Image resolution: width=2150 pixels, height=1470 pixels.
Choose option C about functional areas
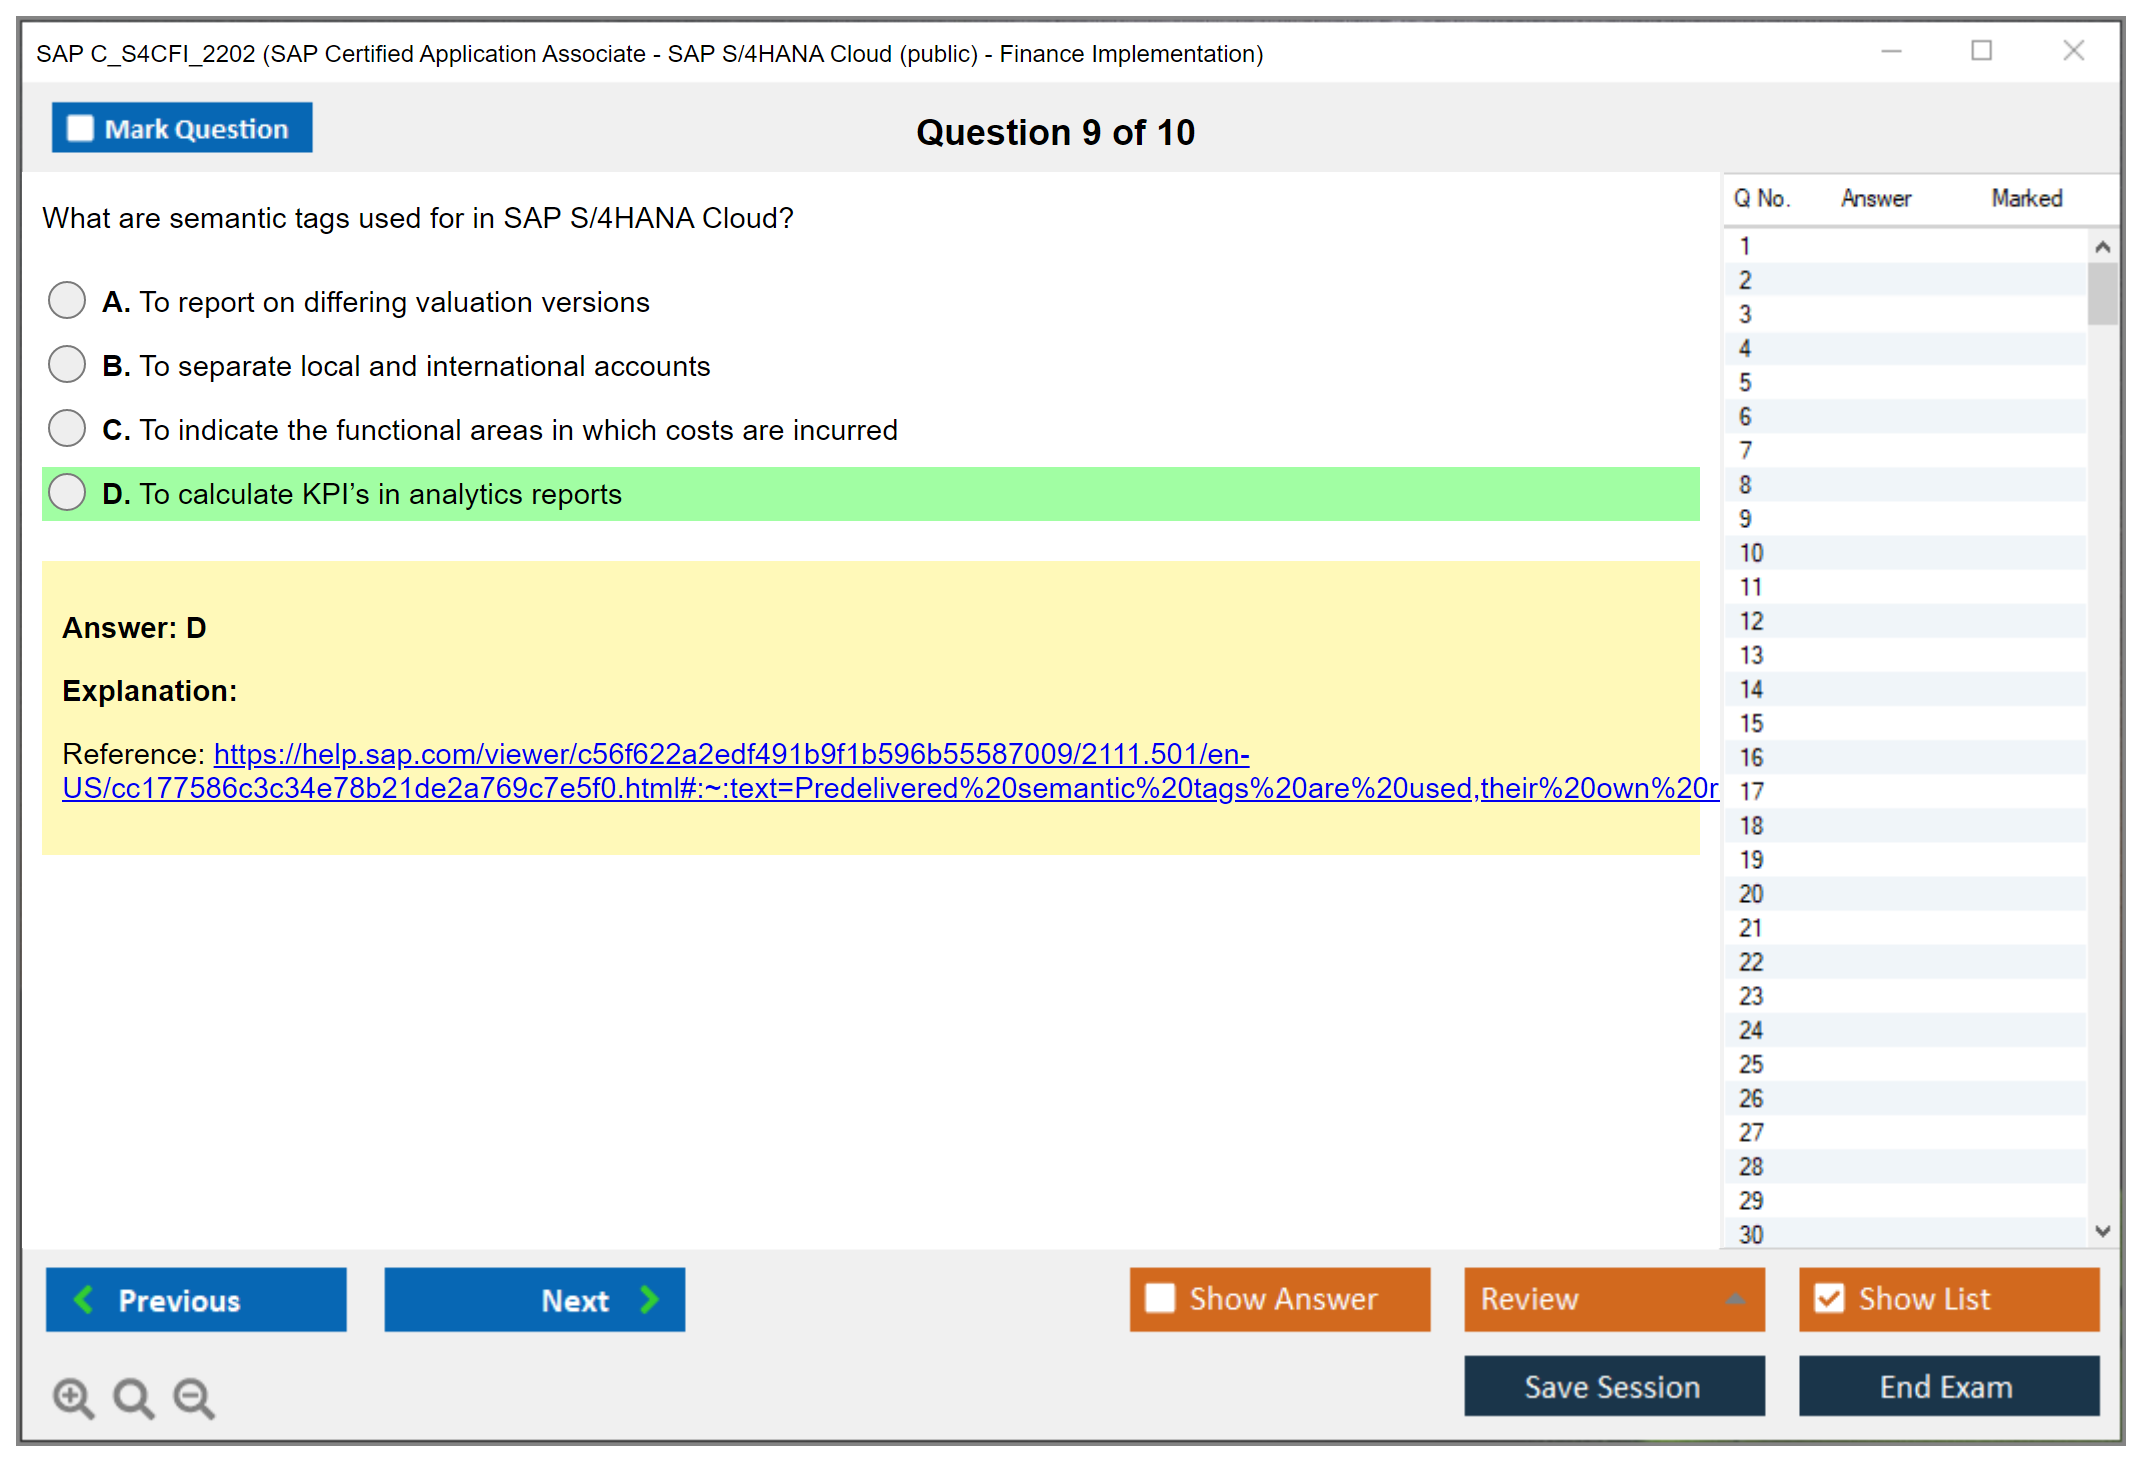pos(67,428)
